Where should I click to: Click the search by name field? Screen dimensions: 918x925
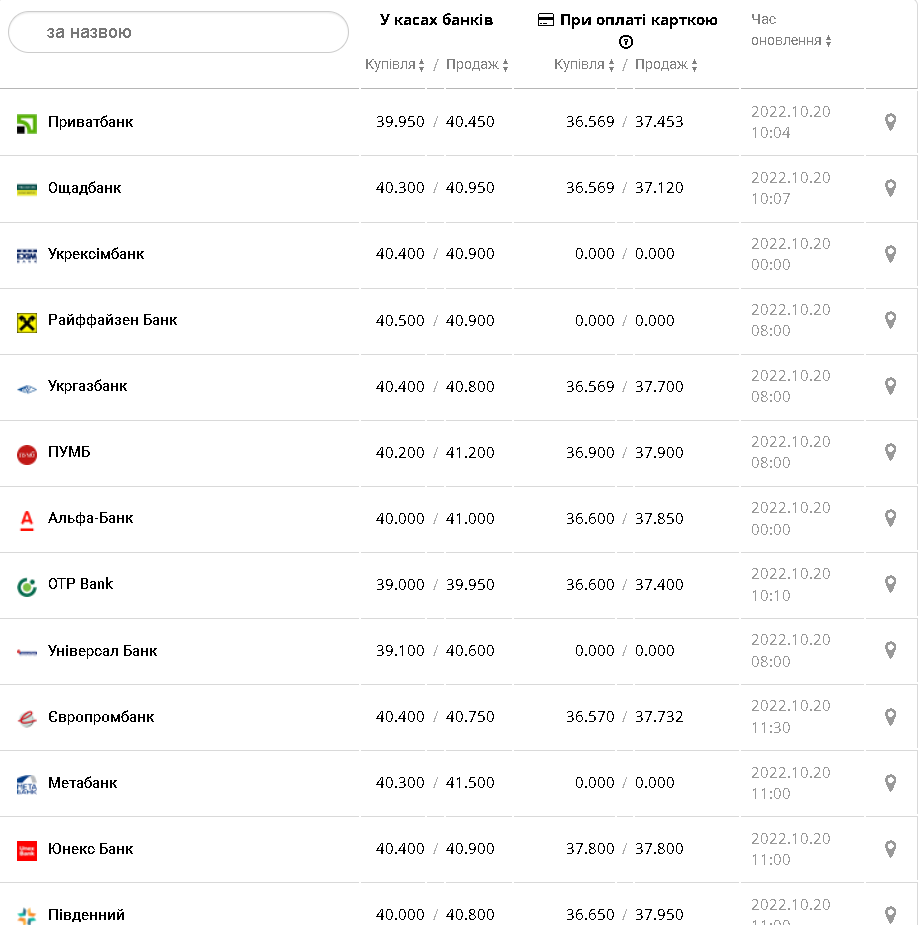coord(178,32)
